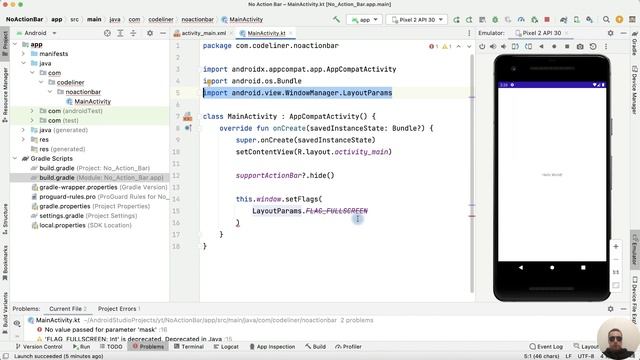Take an emulator screenshot with camera icon
This screenshot has width=640, height=360.
coord(580,47)
